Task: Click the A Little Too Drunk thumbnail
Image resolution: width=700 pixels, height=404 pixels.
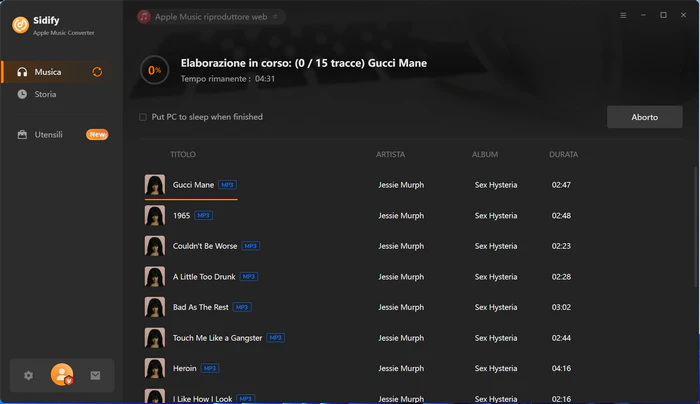Action: click(155, 277)
